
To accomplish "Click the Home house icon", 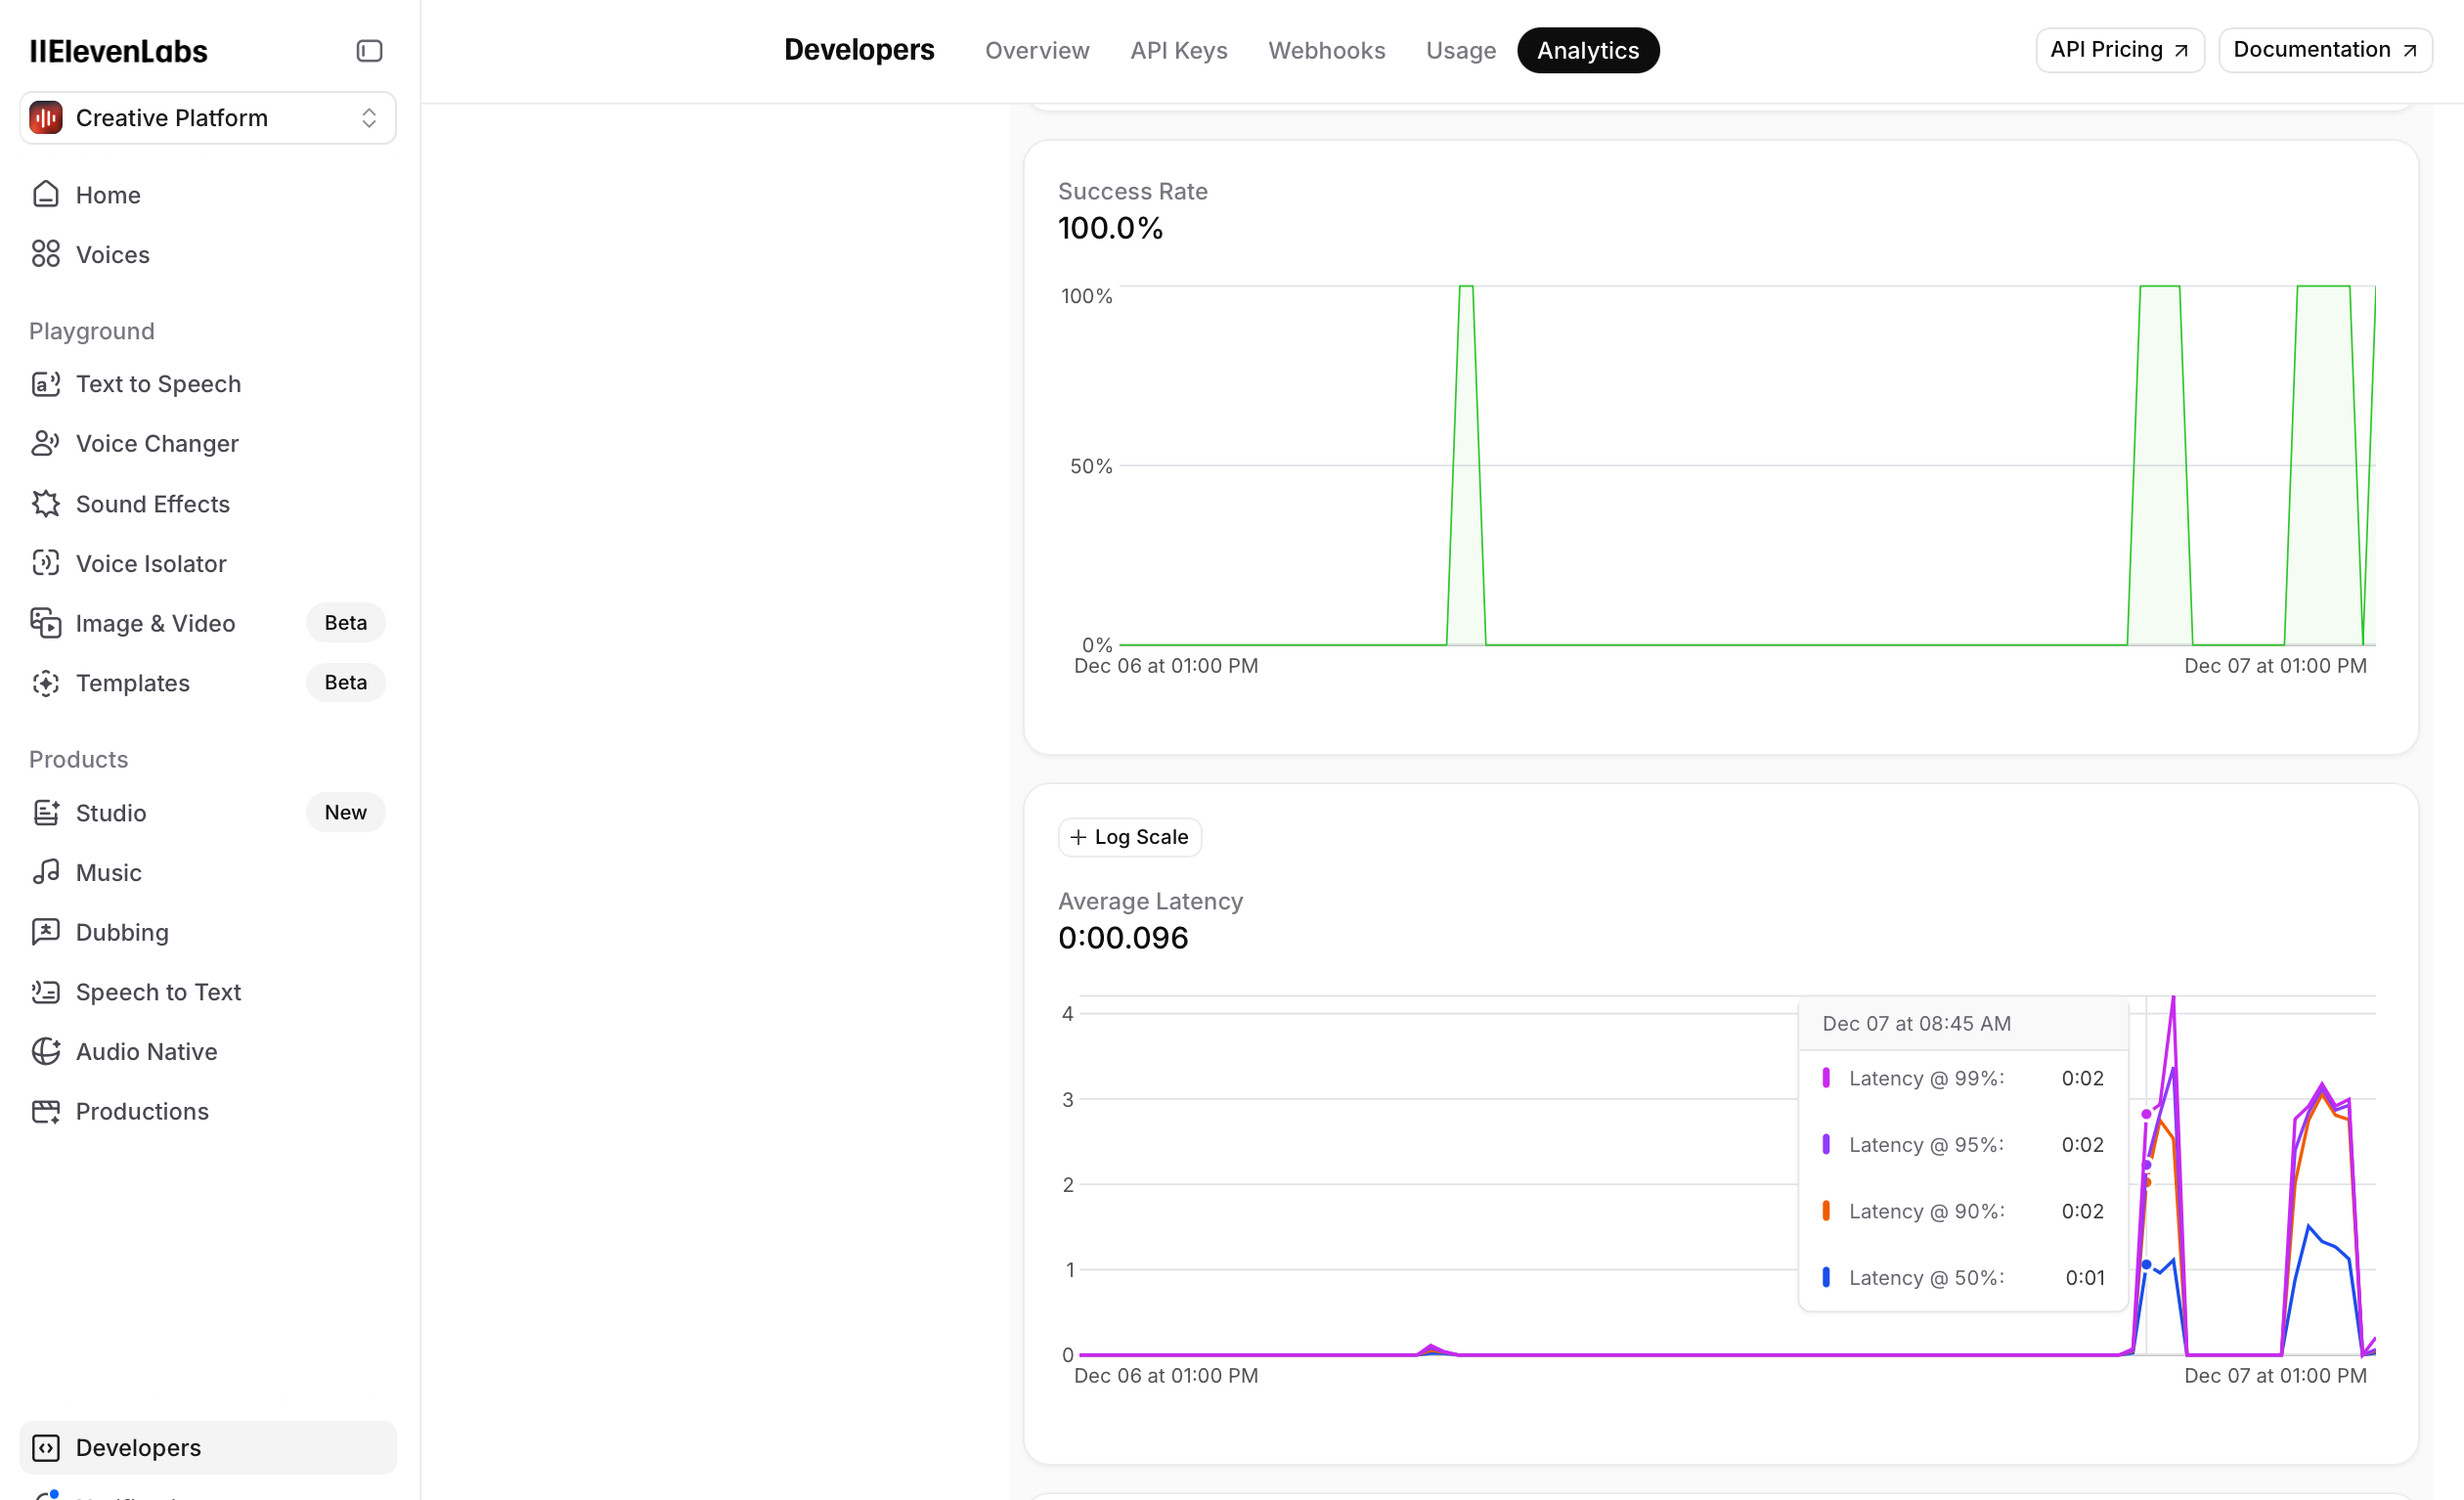I will click(x=46, y=194).
